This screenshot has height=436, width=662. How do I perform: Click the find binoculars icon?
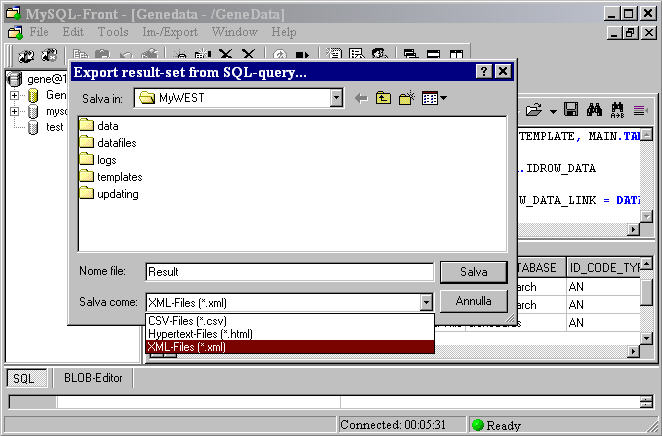594,110
